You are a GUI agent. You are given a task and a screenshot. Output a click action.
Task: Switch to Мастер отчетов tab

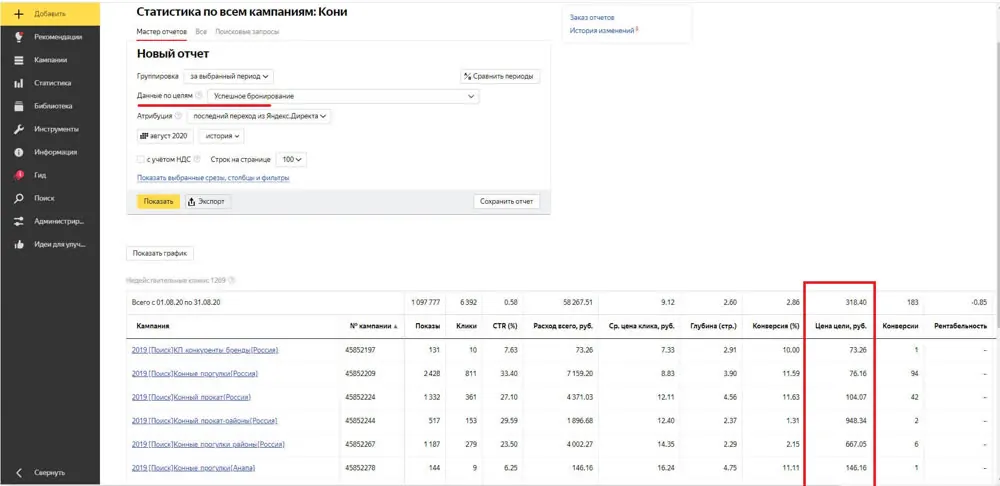click(161, 31)
